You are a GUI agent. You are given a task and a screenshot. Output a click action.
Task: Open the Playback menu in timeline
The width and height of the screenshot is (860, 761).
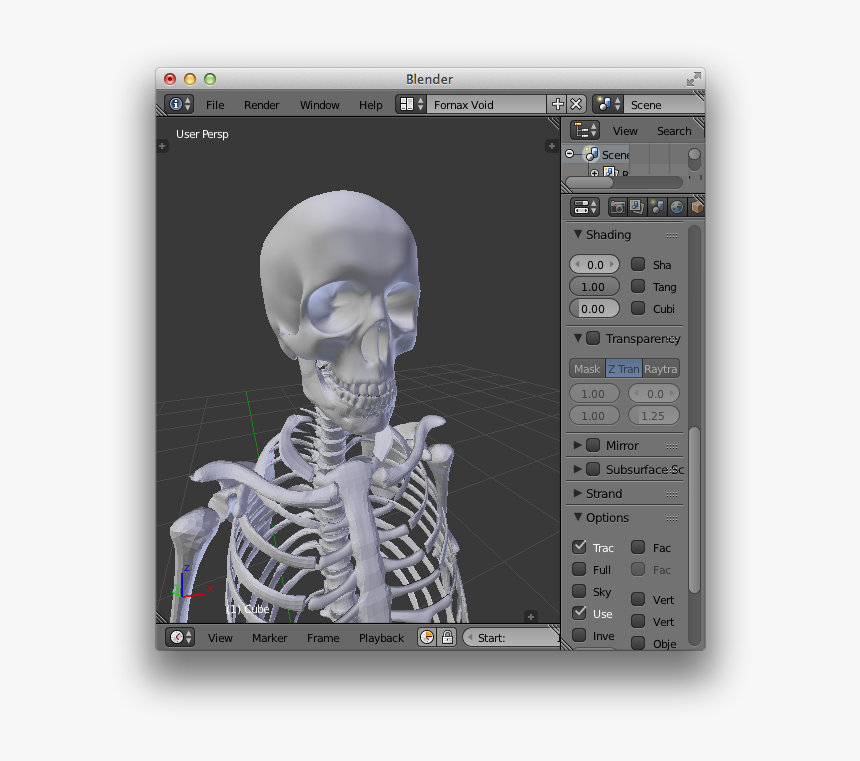[381, 638]
